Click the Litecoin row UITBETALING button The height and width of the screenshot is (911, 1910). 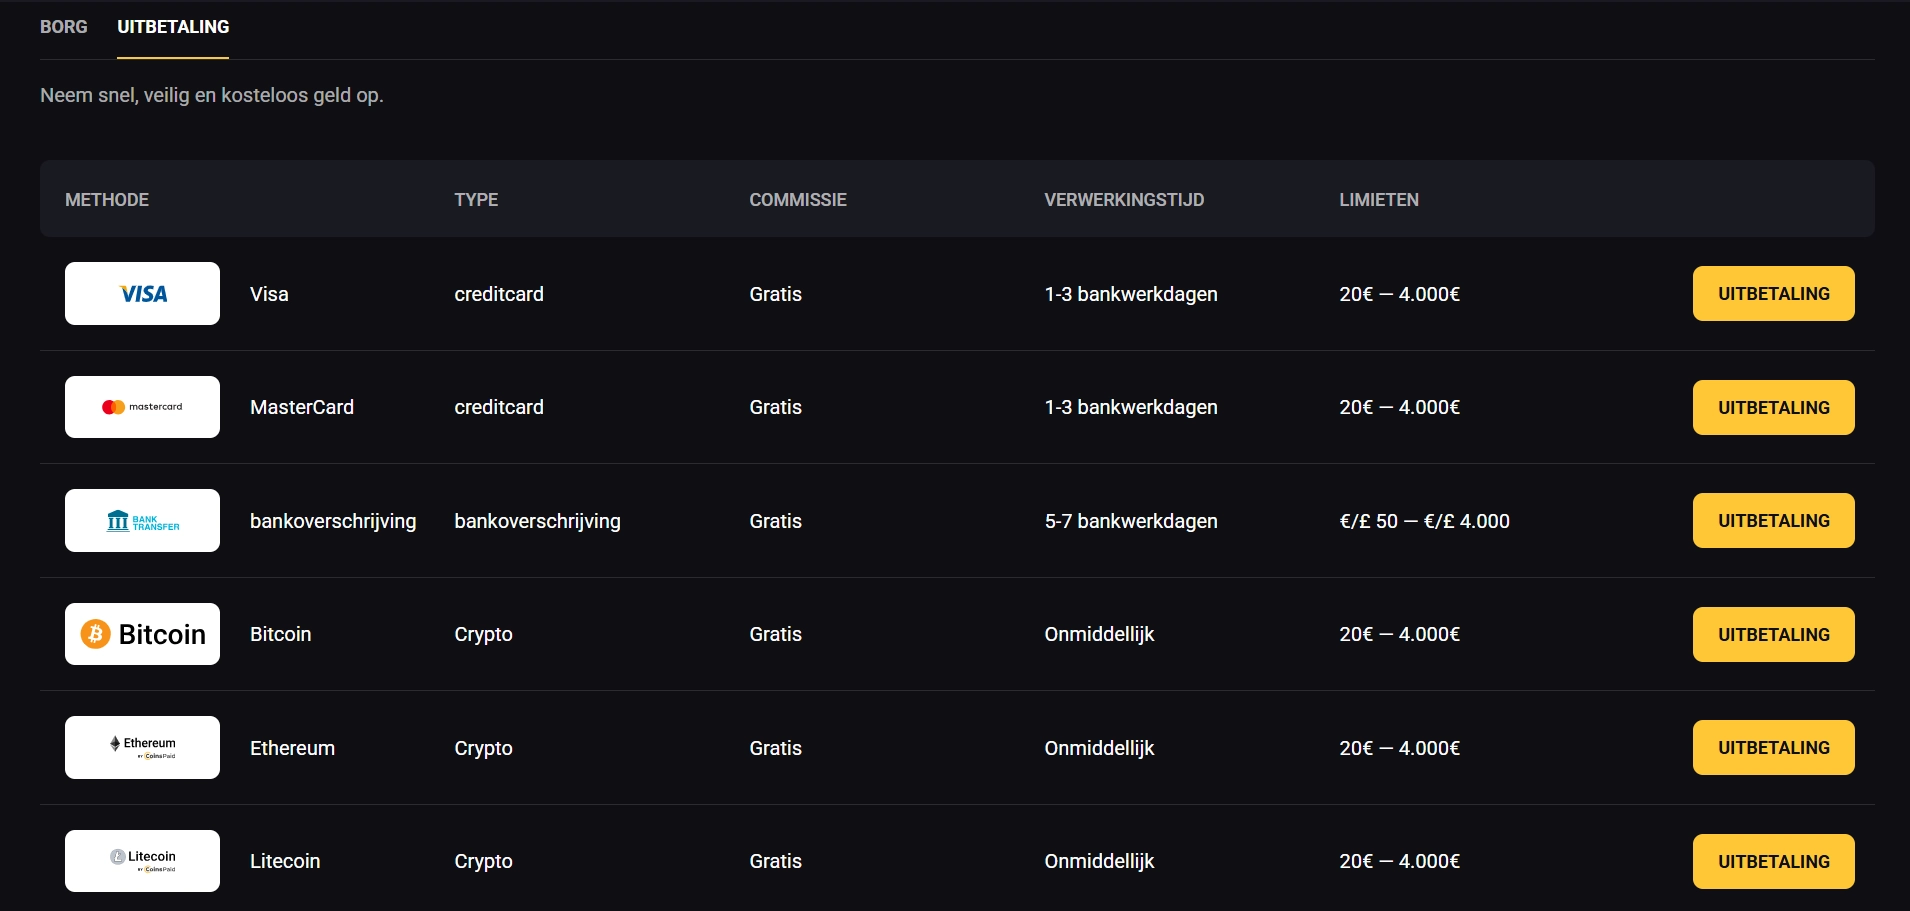pyautogui.click(x=1773, y=861)
